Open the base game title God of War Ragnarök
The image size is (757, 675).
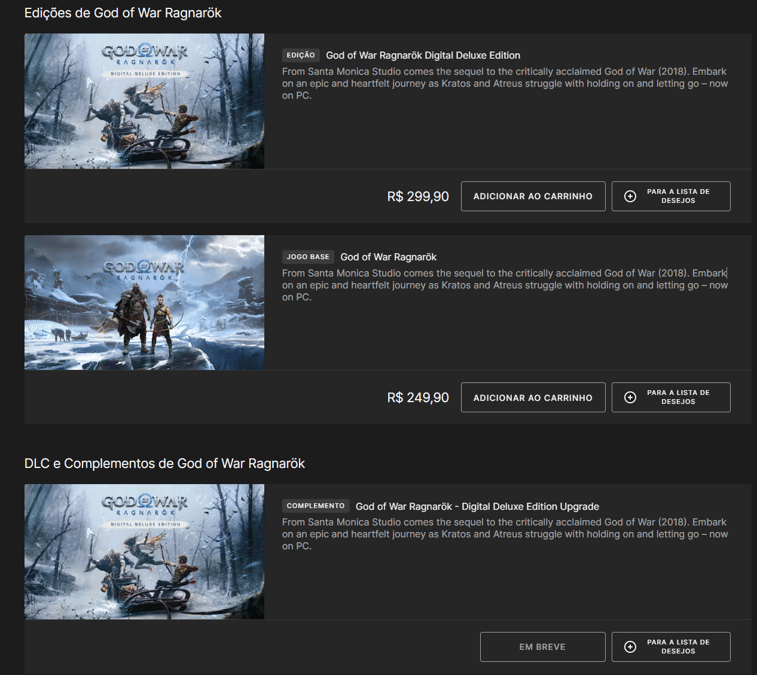(388, 257)
